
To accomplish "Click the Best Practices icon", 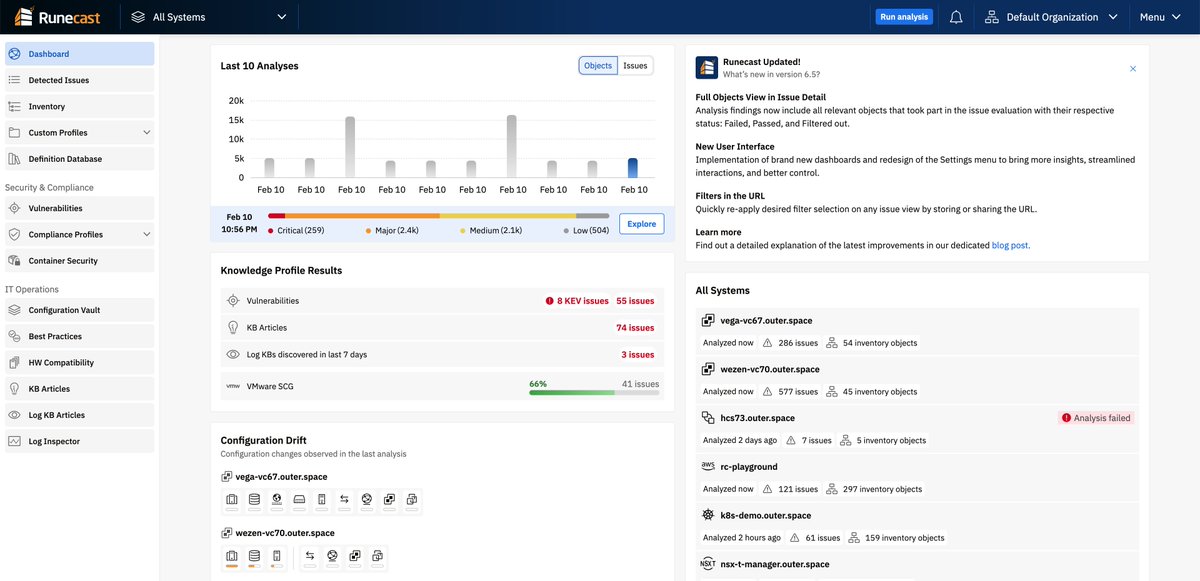I will tap(14, 336).
